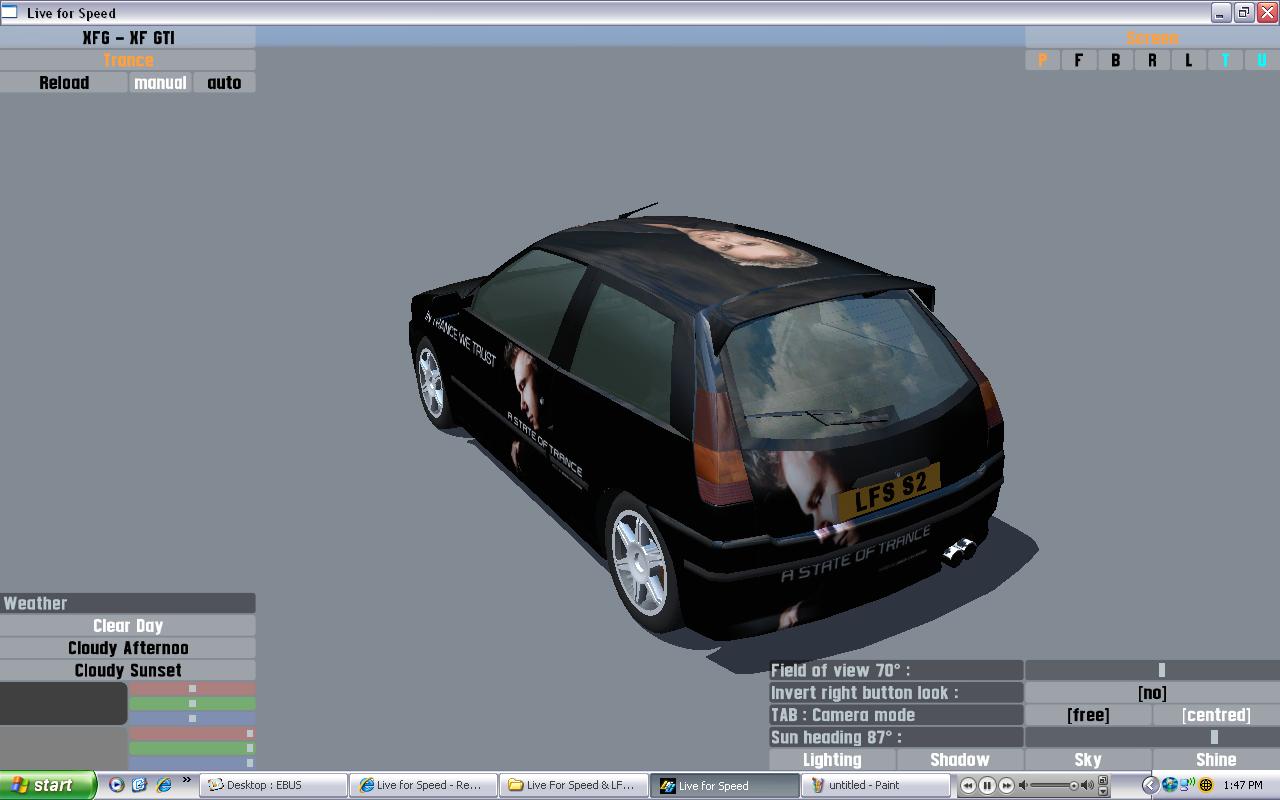Image resolution: width=1280 pixels, height=800 pixels.
Task: Select Cloudy Sunset weather
Action: pyautogui.click(x=128, y=670)
